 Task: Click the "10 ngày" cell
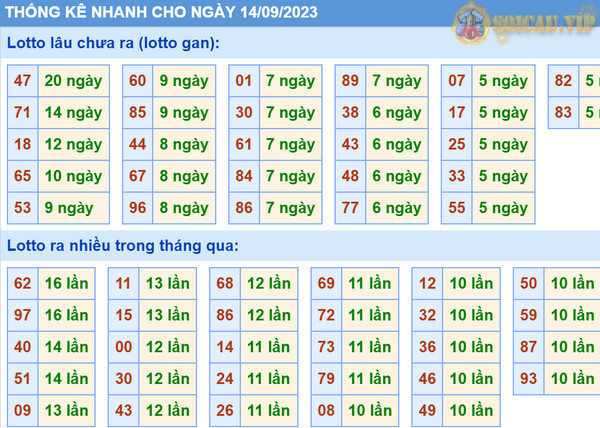coord(73,176)
